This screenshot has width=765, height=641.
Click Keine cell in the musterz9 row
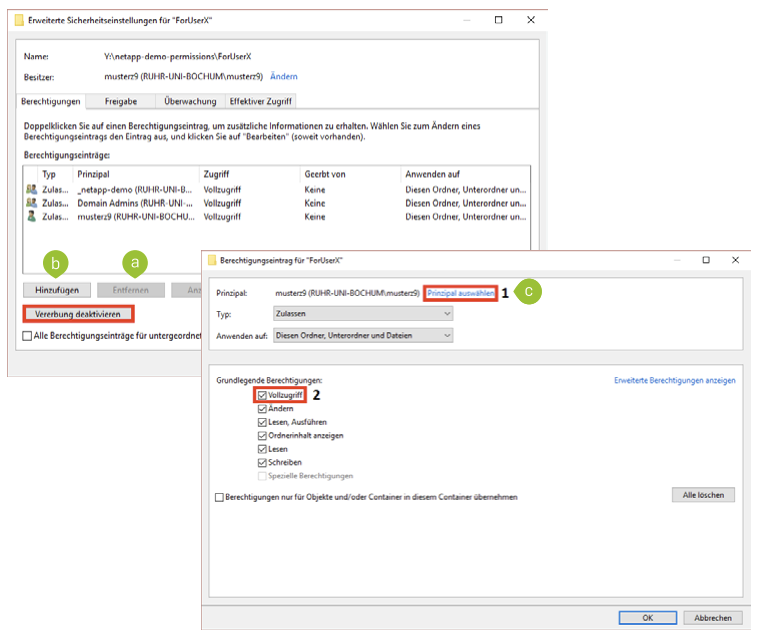(315, 217)
